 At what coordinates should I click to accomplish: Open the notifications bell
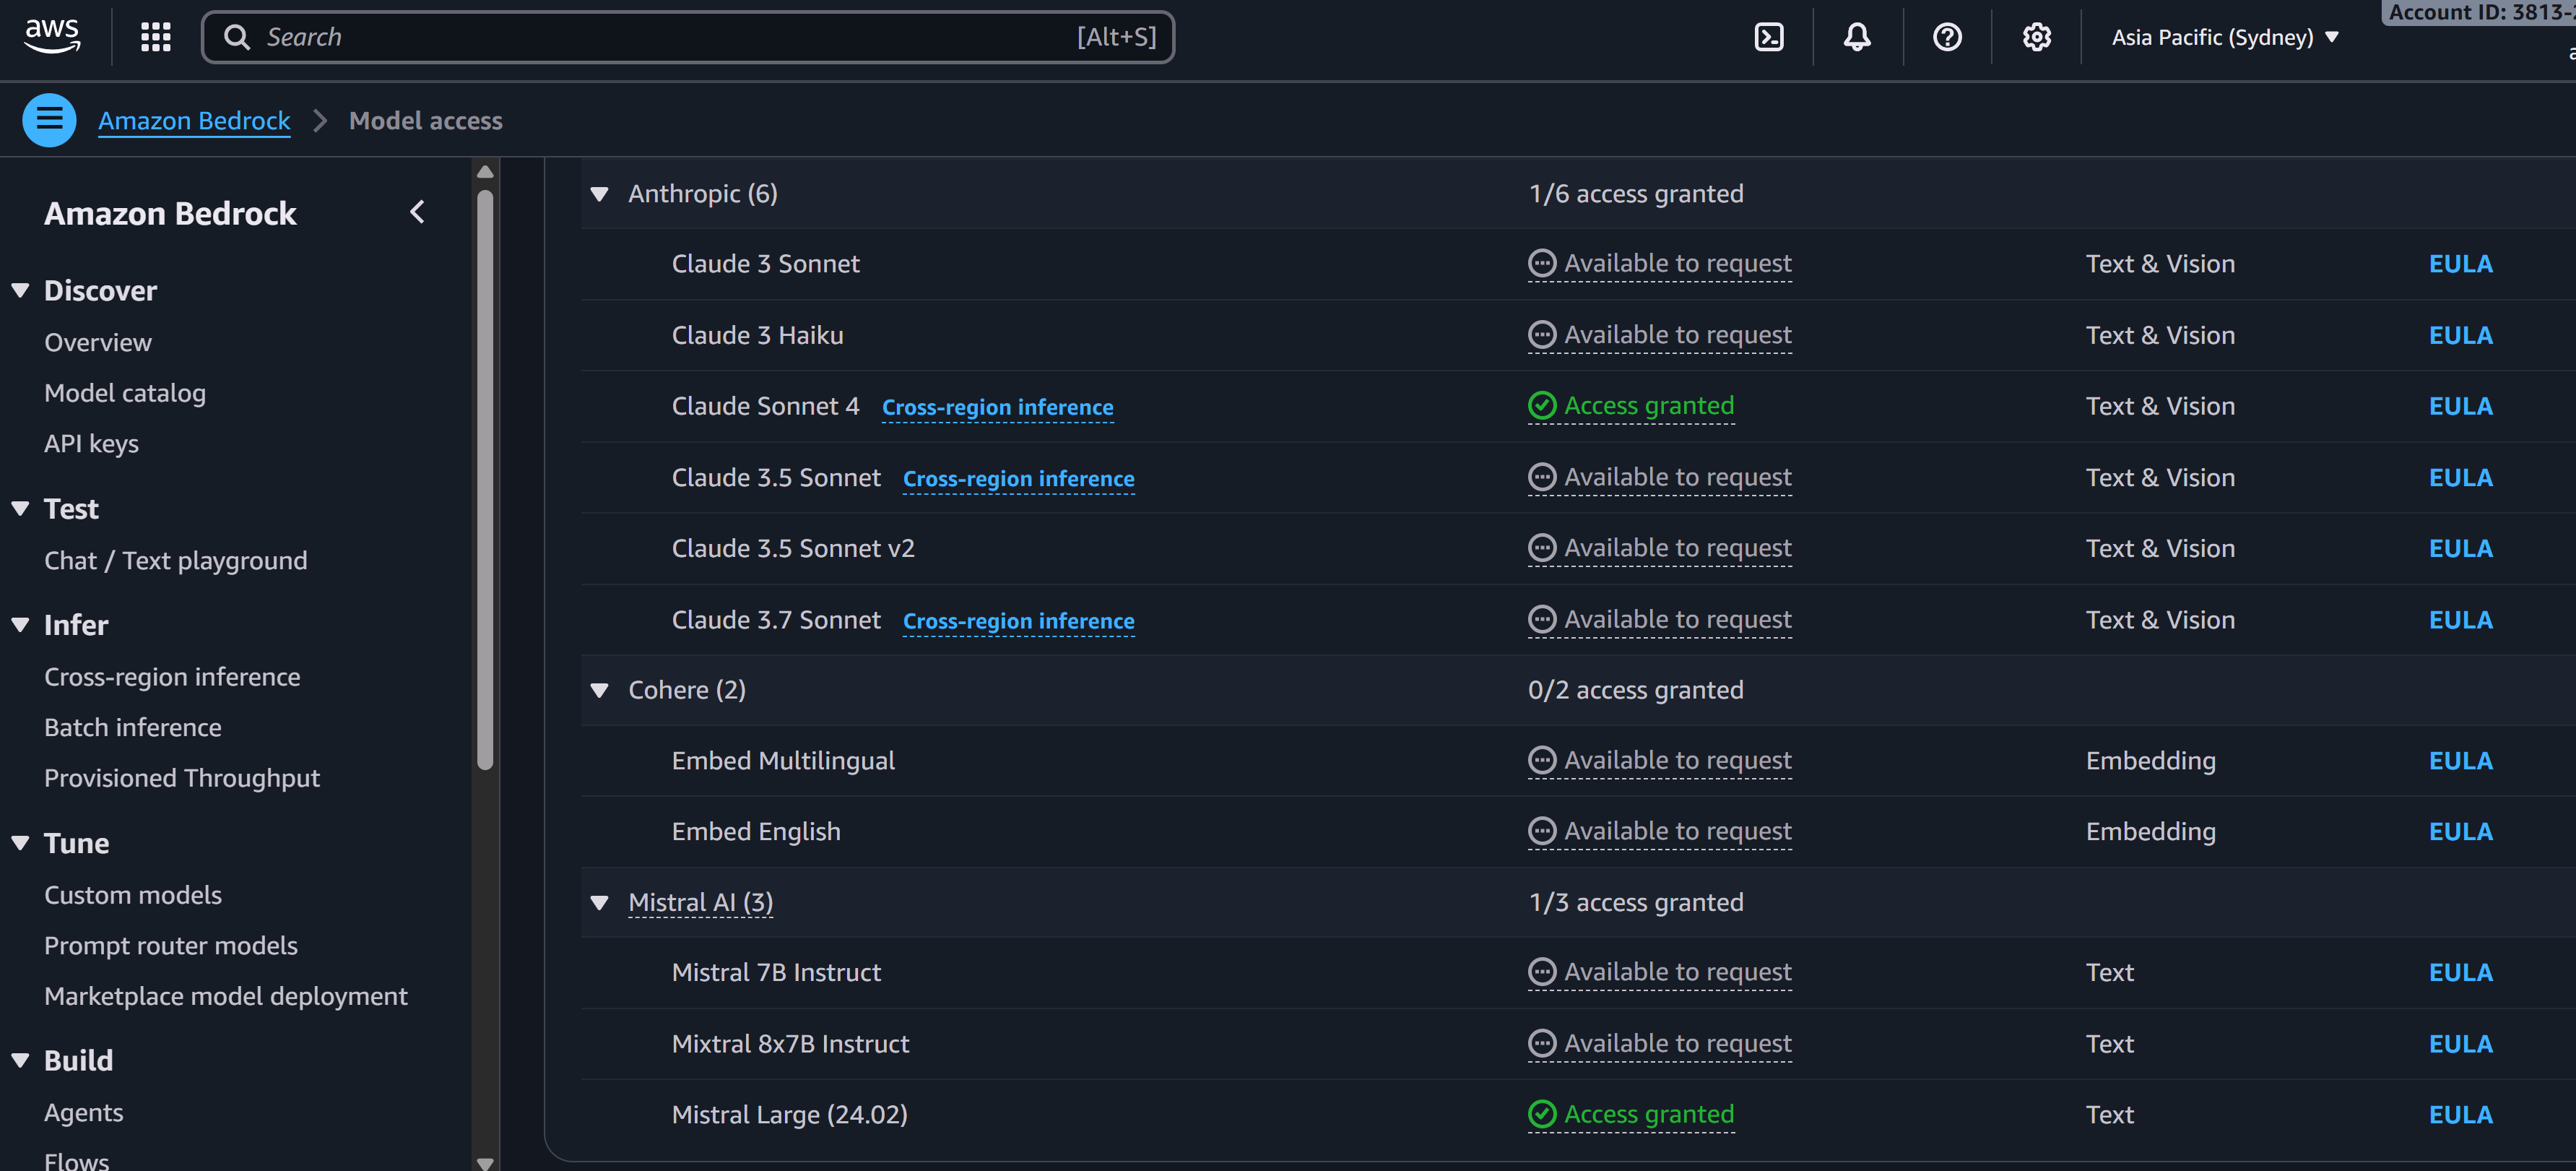pos(1857,37)
